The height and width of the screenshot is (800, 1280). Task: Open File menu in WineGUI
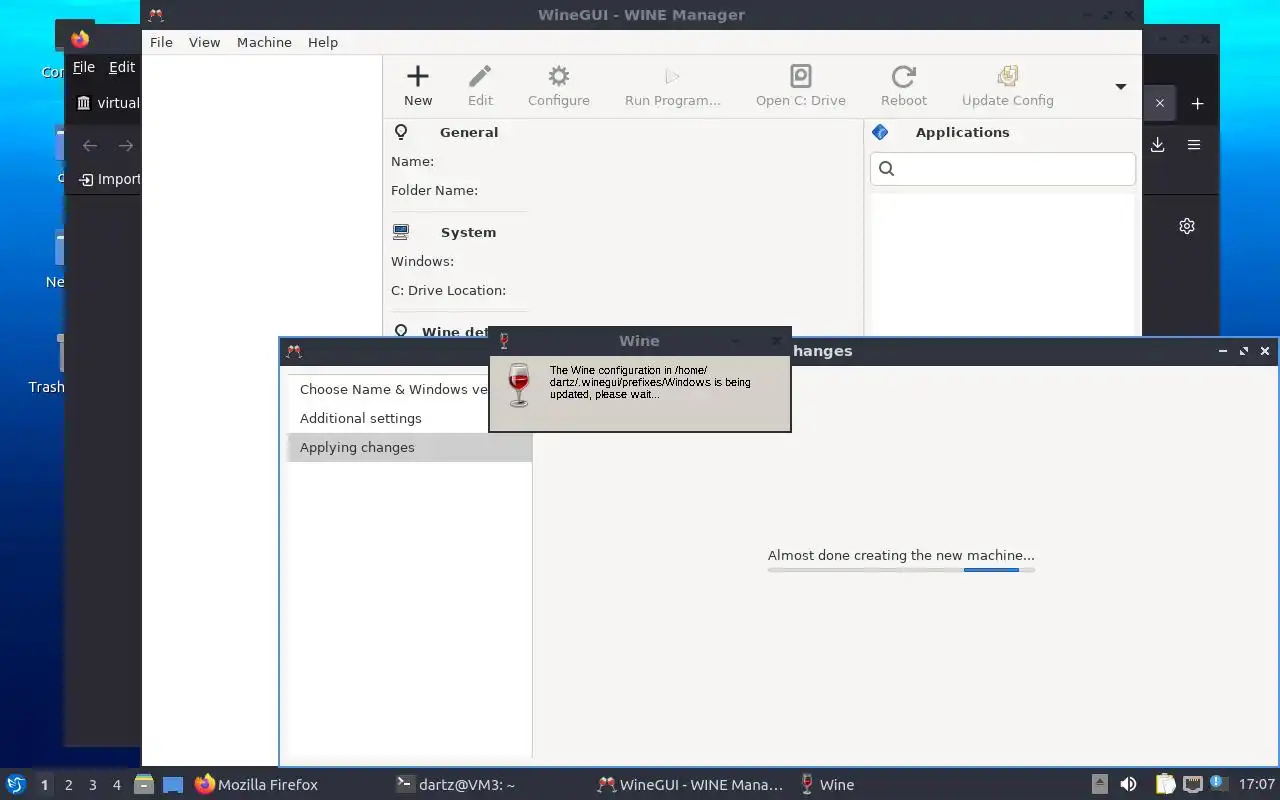[x=161, y=42]
